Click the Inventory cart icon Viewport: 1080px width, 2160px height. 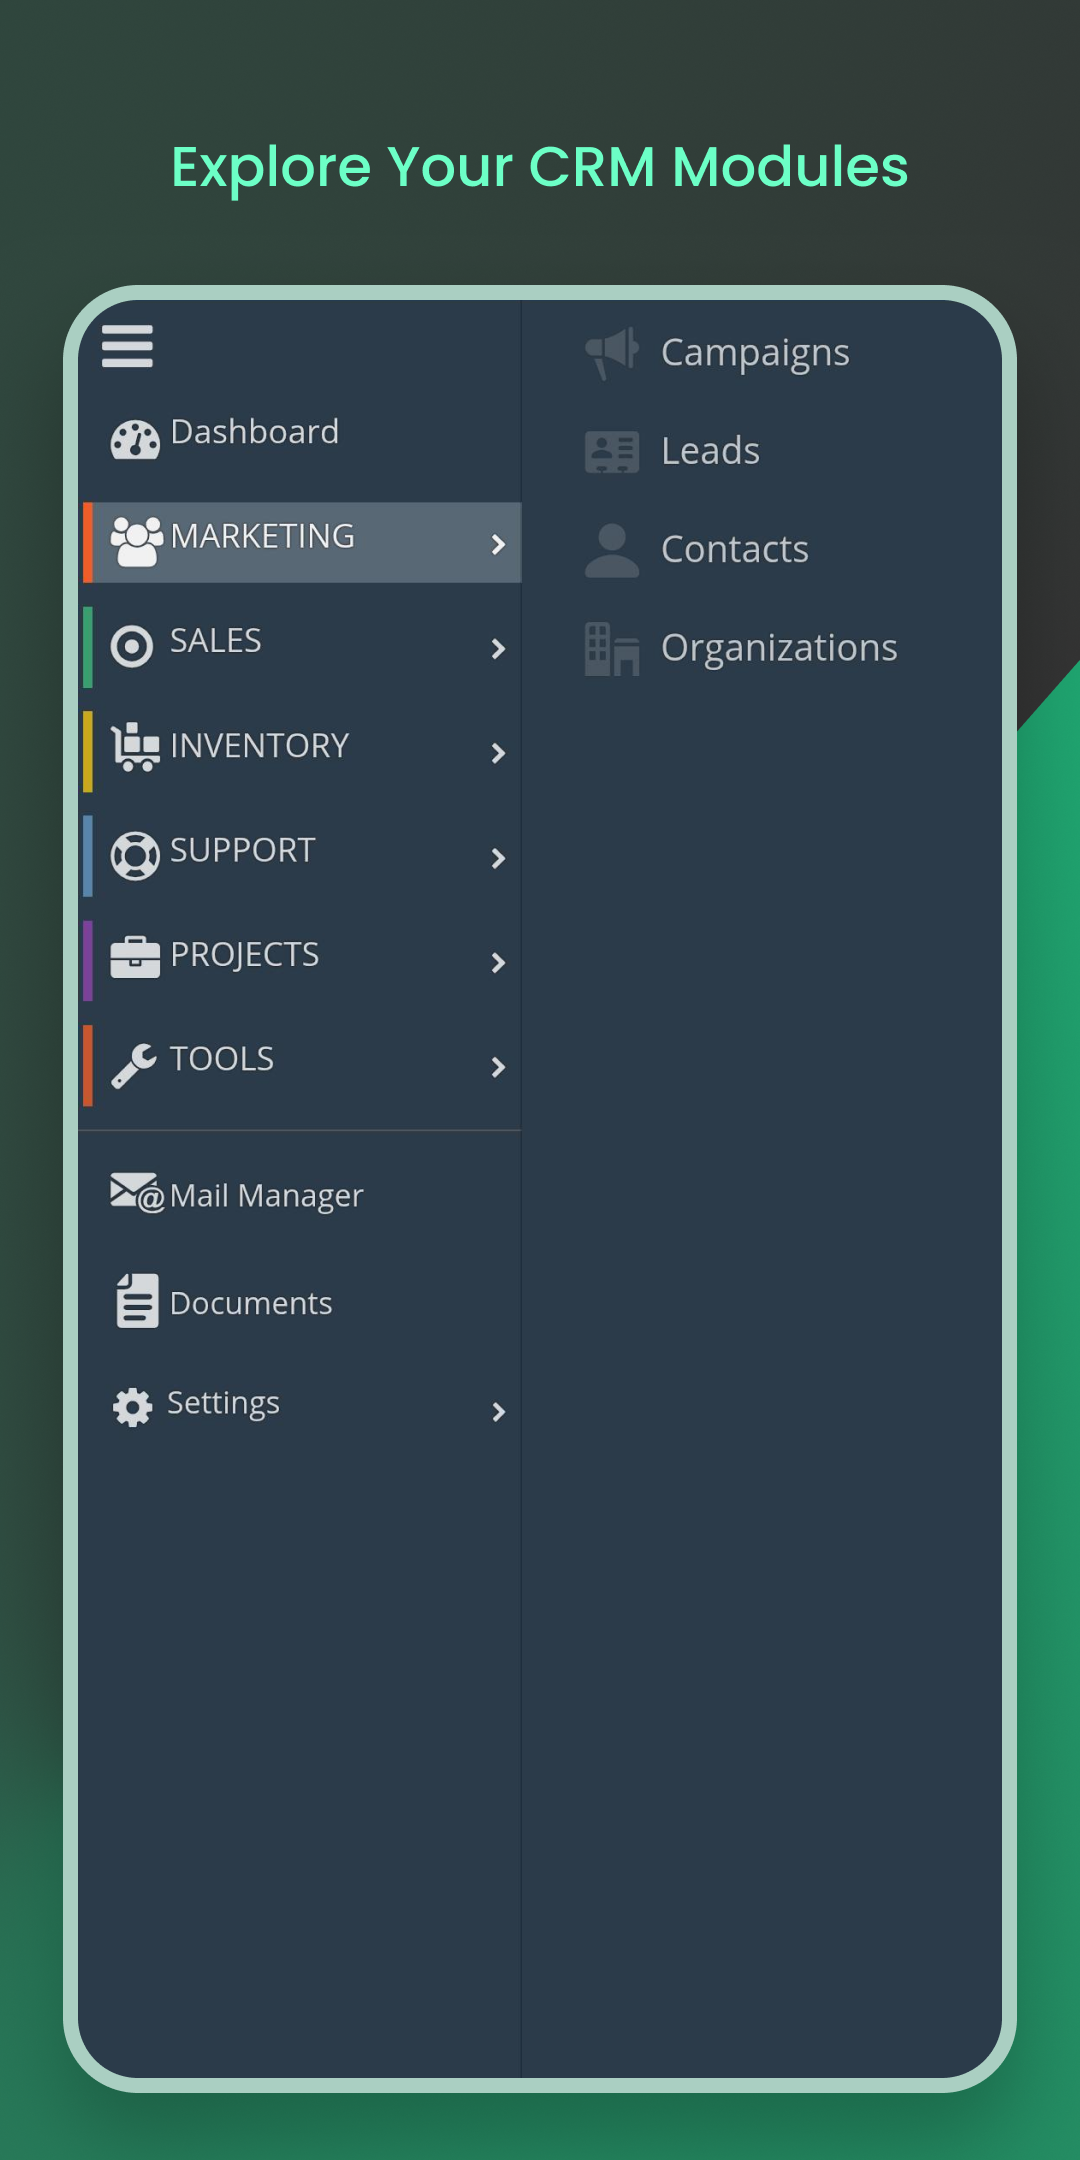pyautogui.click(x=135, y=747)
